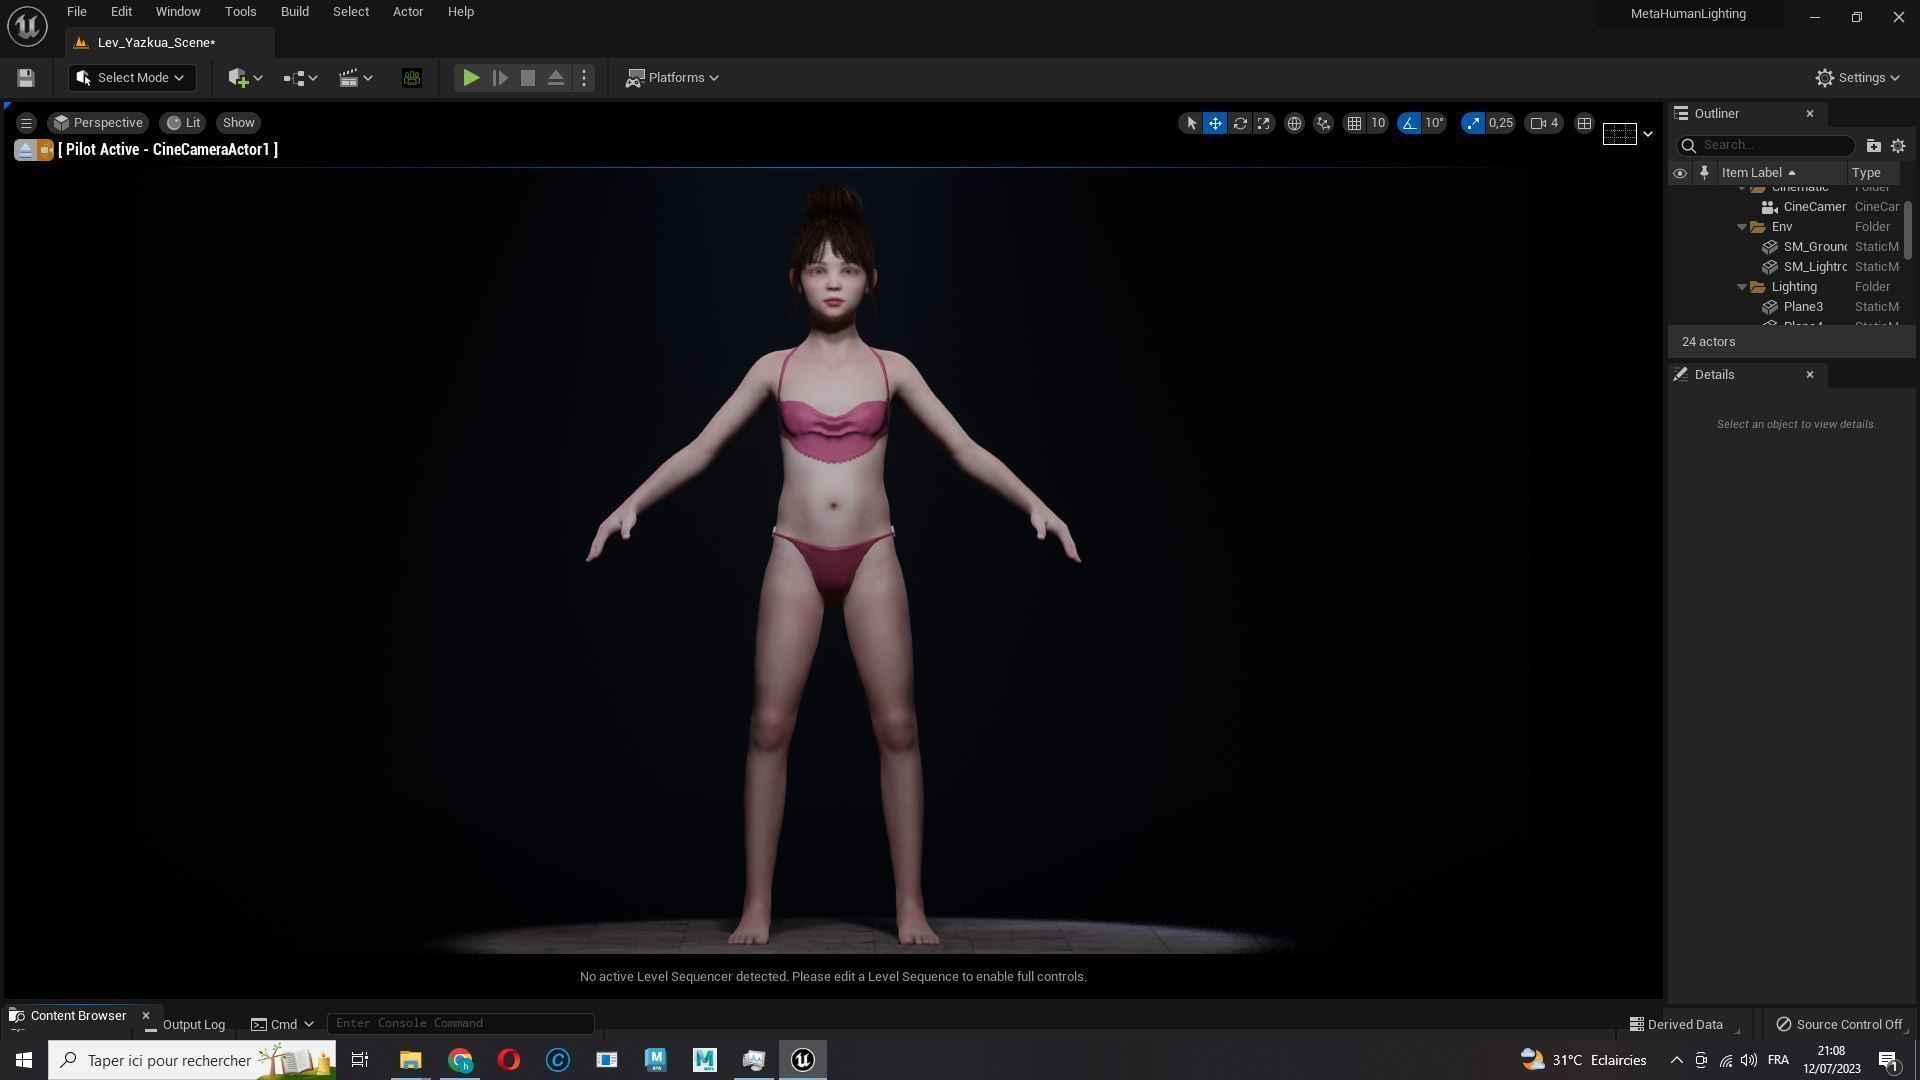Toggle surface snapping icon

1323,123
